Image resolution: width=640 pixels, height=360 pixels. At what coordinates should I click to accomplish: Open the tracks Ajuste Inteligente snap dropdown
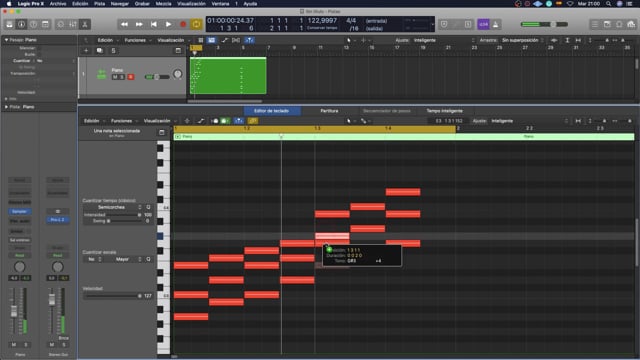[444, 40]
